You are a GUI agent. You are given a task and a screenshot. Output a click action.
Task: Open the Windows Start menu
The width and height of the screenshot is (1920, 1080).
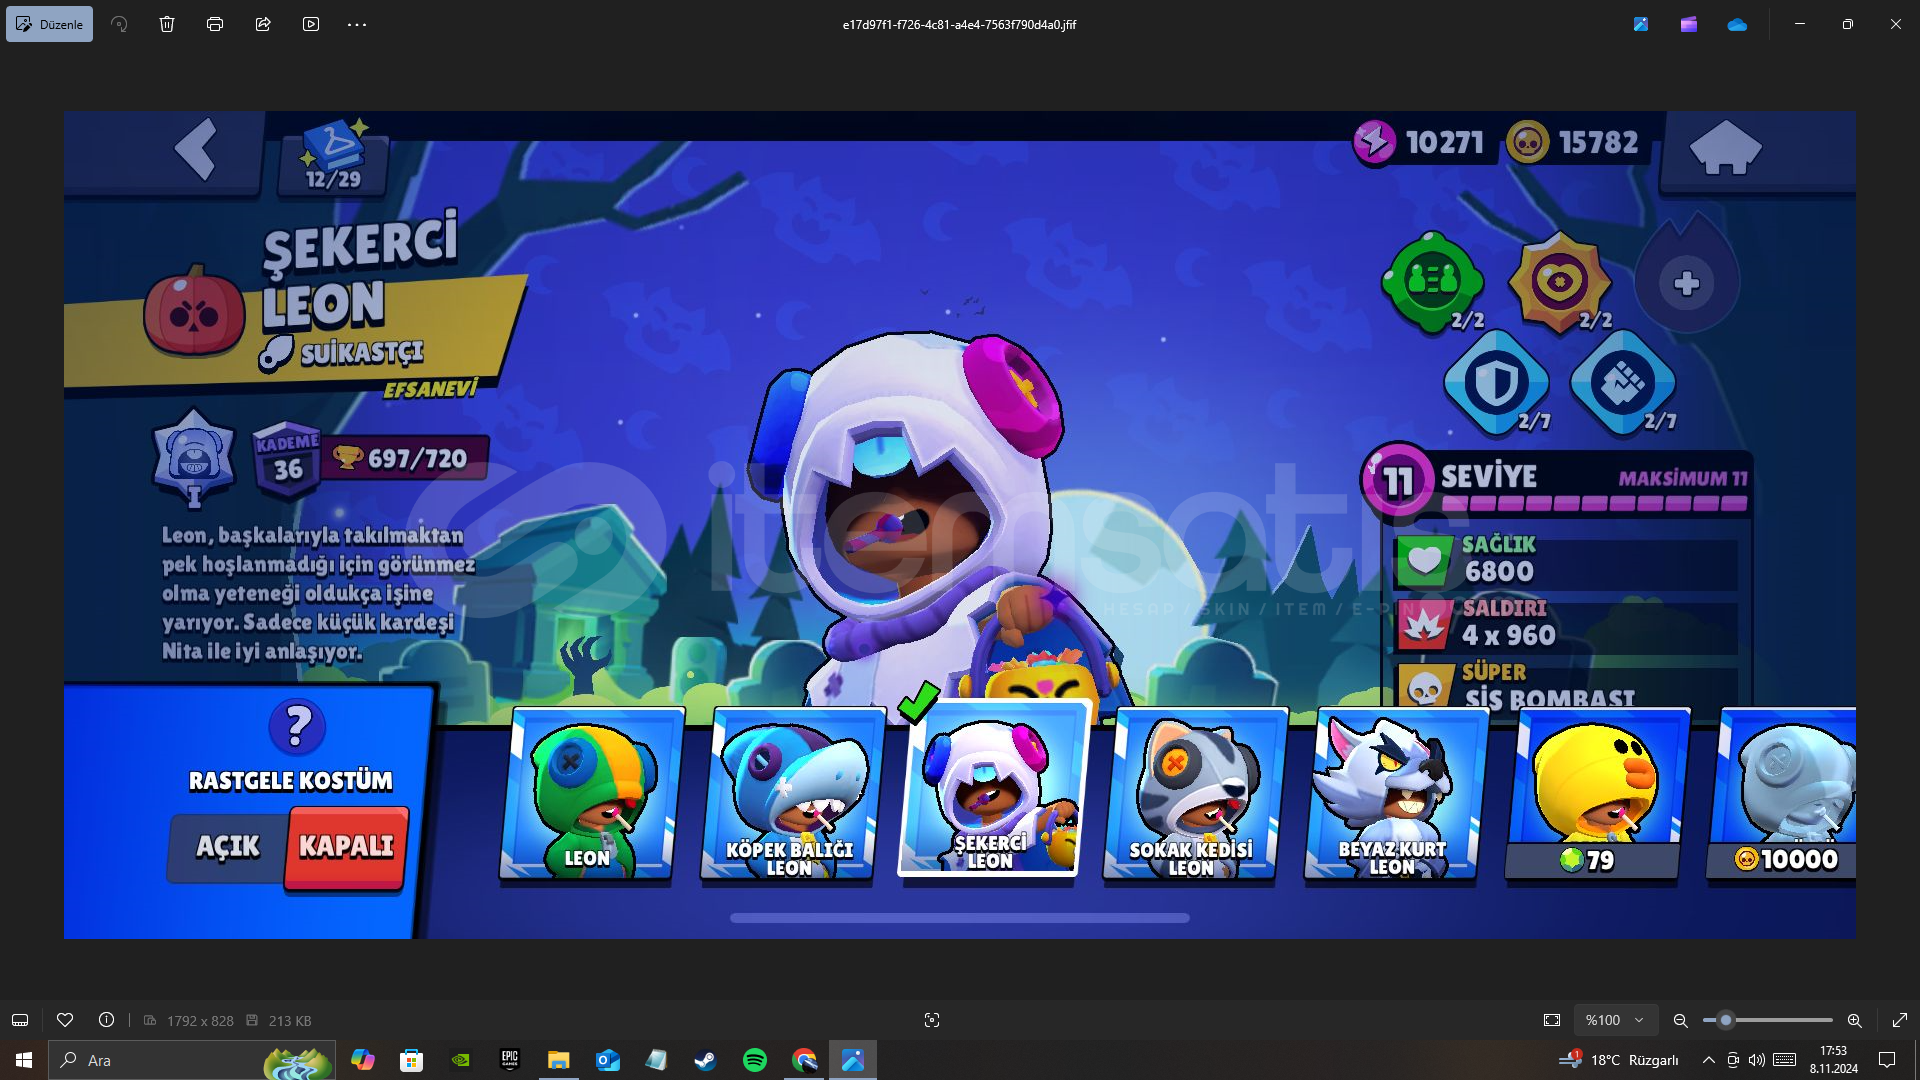pyautogui.click(x=23, y=1060)
